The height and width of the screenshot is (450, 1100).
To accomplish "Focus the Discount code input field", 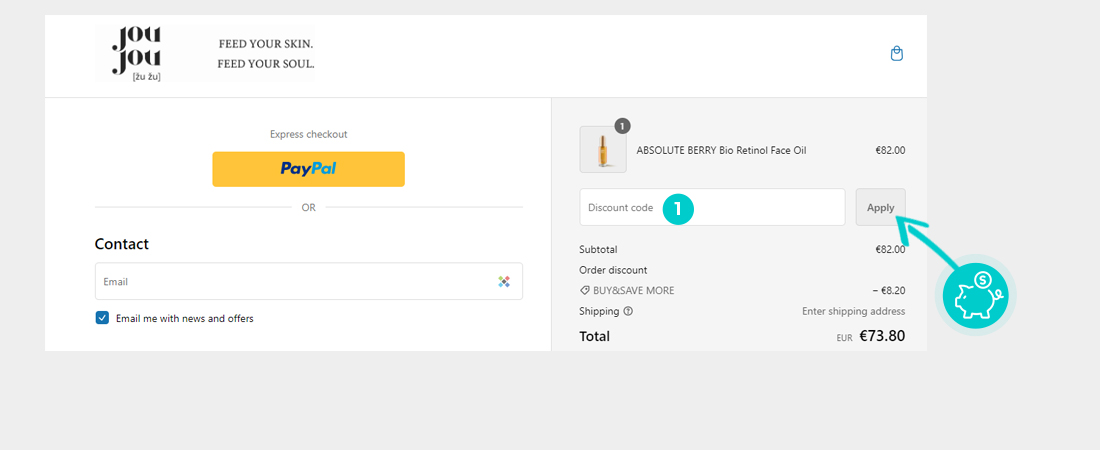I will pos(712,207).
